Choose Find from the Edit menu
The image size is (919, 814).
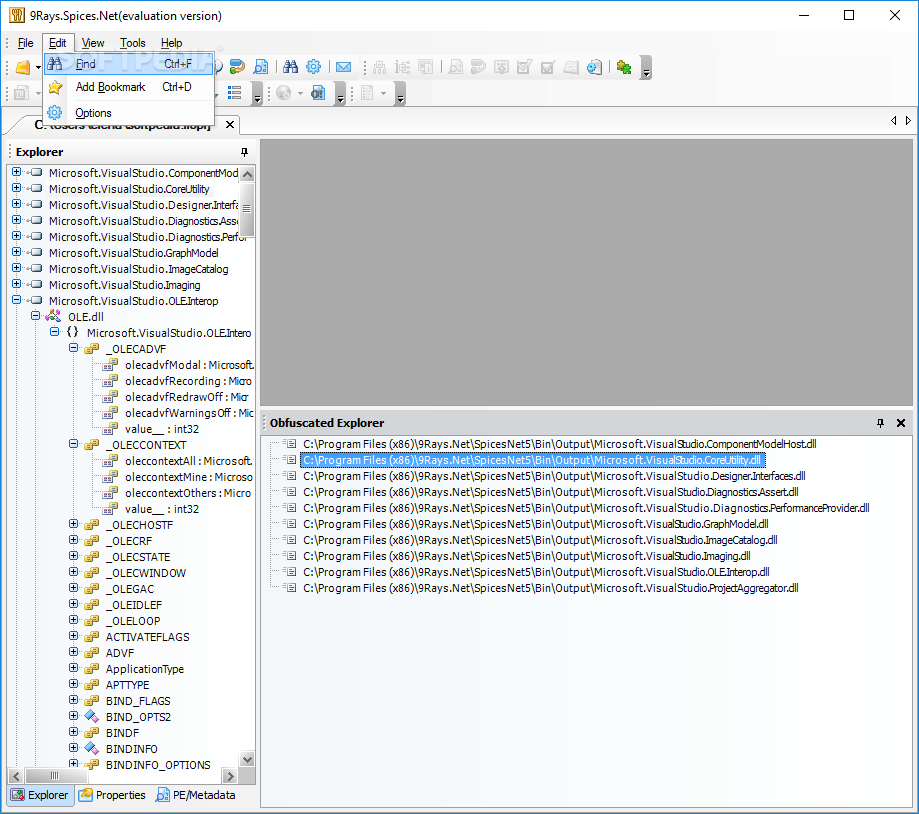[129, 64]
